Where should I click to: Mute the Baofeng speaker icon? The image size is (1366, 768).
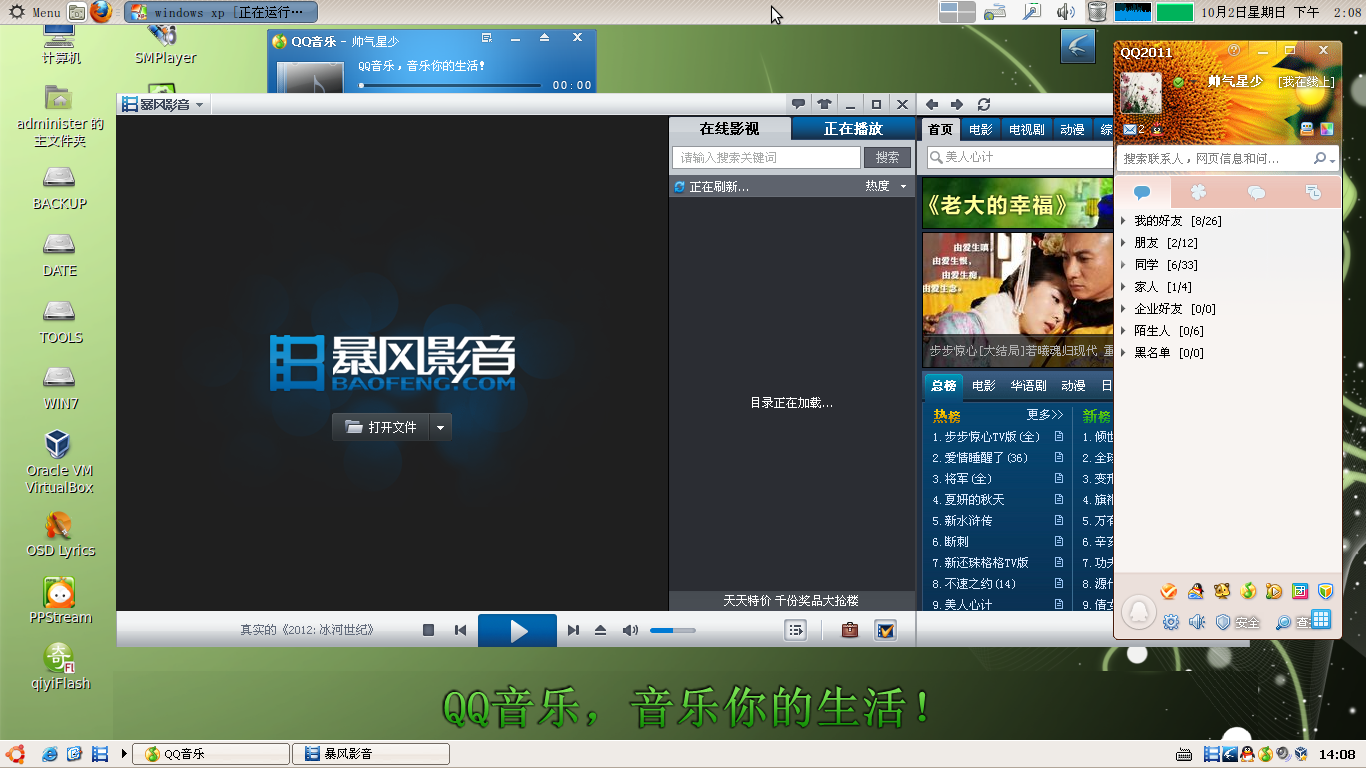click(x=630, y=630)
